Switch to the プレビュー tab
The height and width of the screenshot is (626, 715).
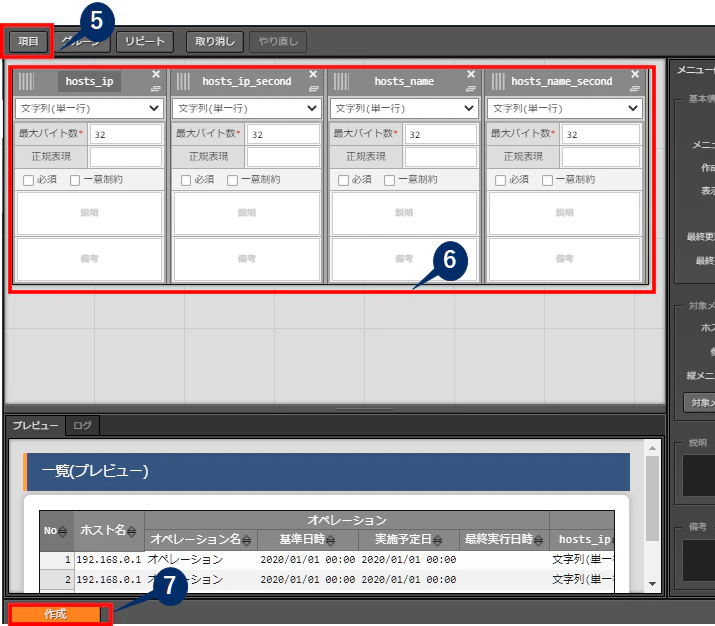pos(35,425)
